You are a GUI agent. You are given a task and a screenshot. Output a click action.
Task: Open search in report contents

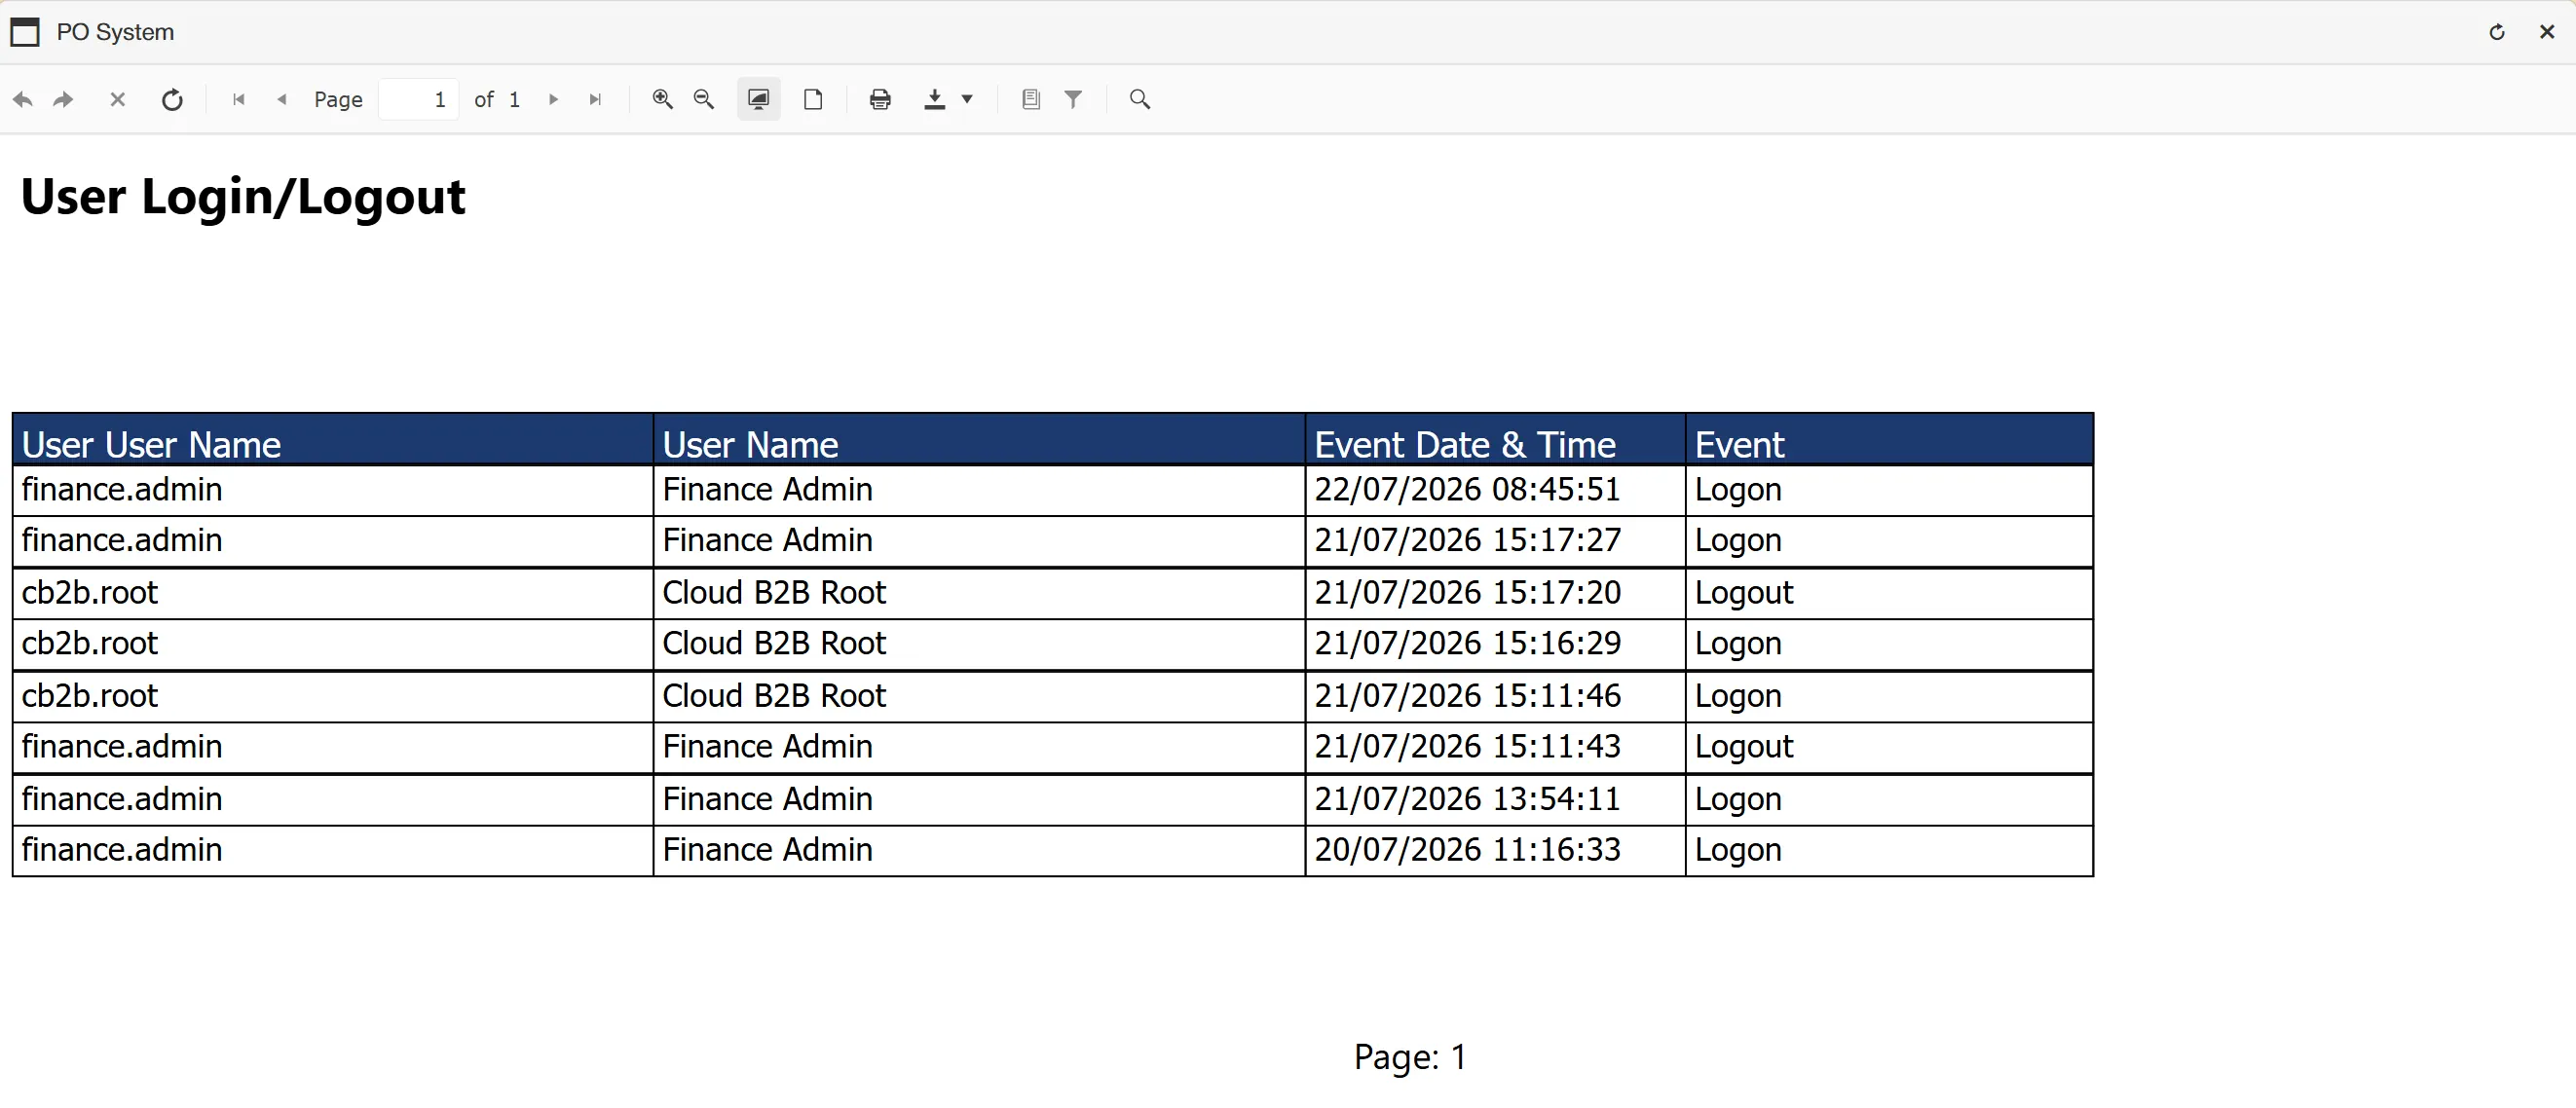click(x=1139, y=99)
